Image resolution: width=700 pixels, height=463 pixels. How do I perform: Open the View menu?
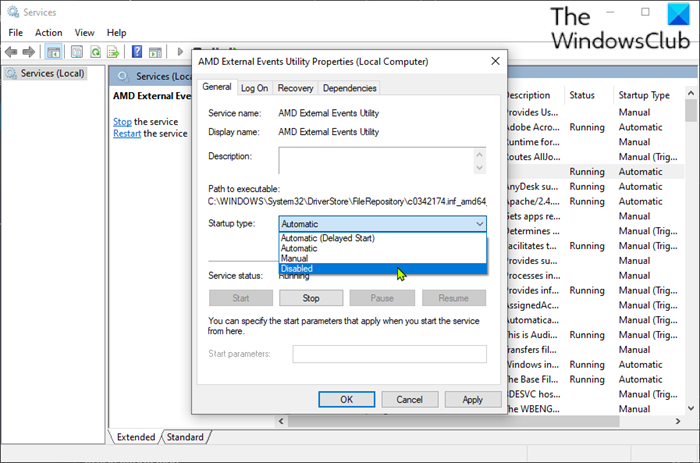click(x=84, y=33)
